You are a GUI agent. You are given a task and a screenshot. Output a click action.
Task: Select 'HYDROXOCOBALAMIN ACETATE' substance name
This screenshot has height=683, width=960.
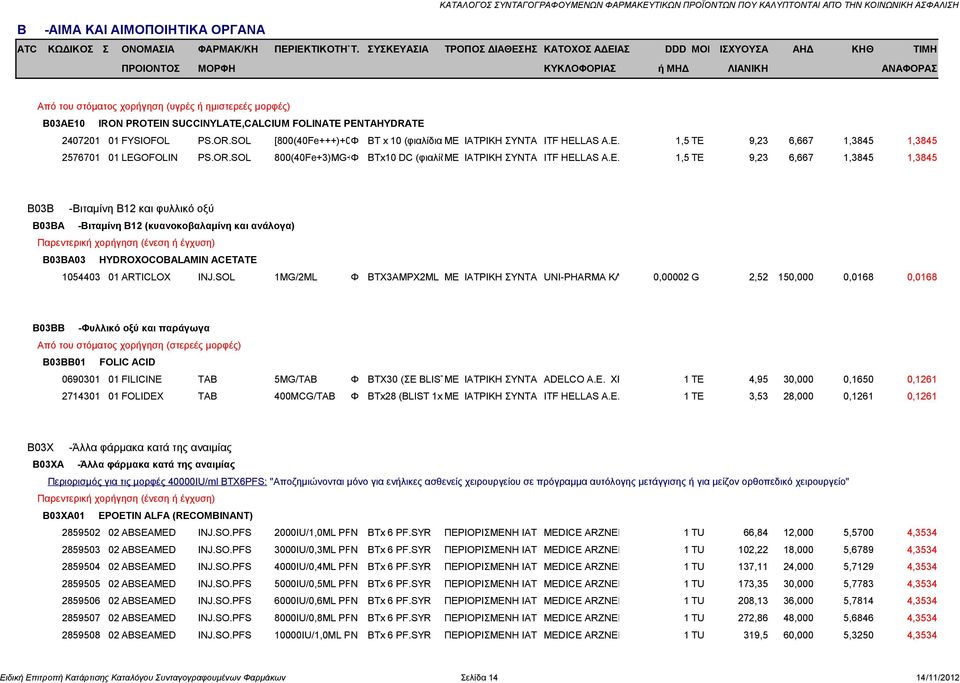pyautogui.click(x=178, y=260)
